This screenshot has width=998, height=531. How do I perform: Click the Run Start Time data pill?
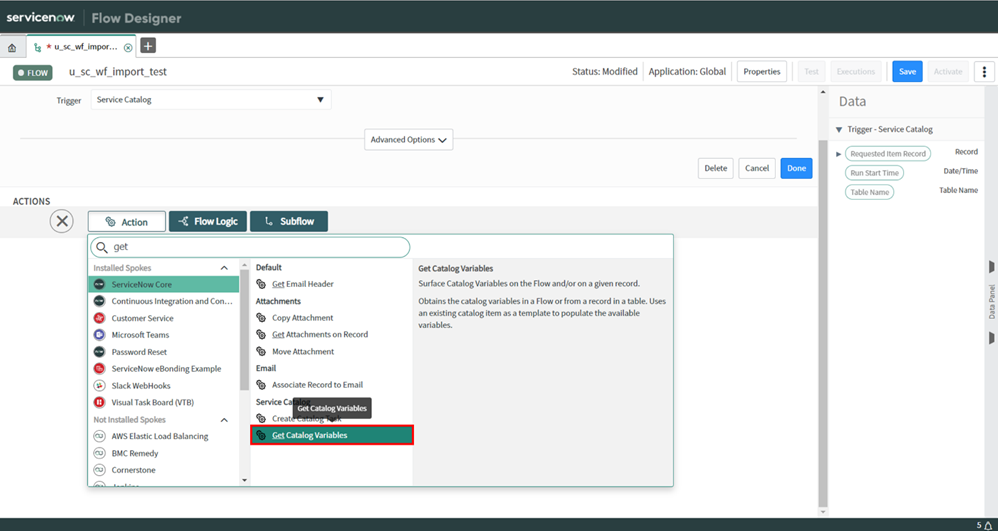pos(874,173)
